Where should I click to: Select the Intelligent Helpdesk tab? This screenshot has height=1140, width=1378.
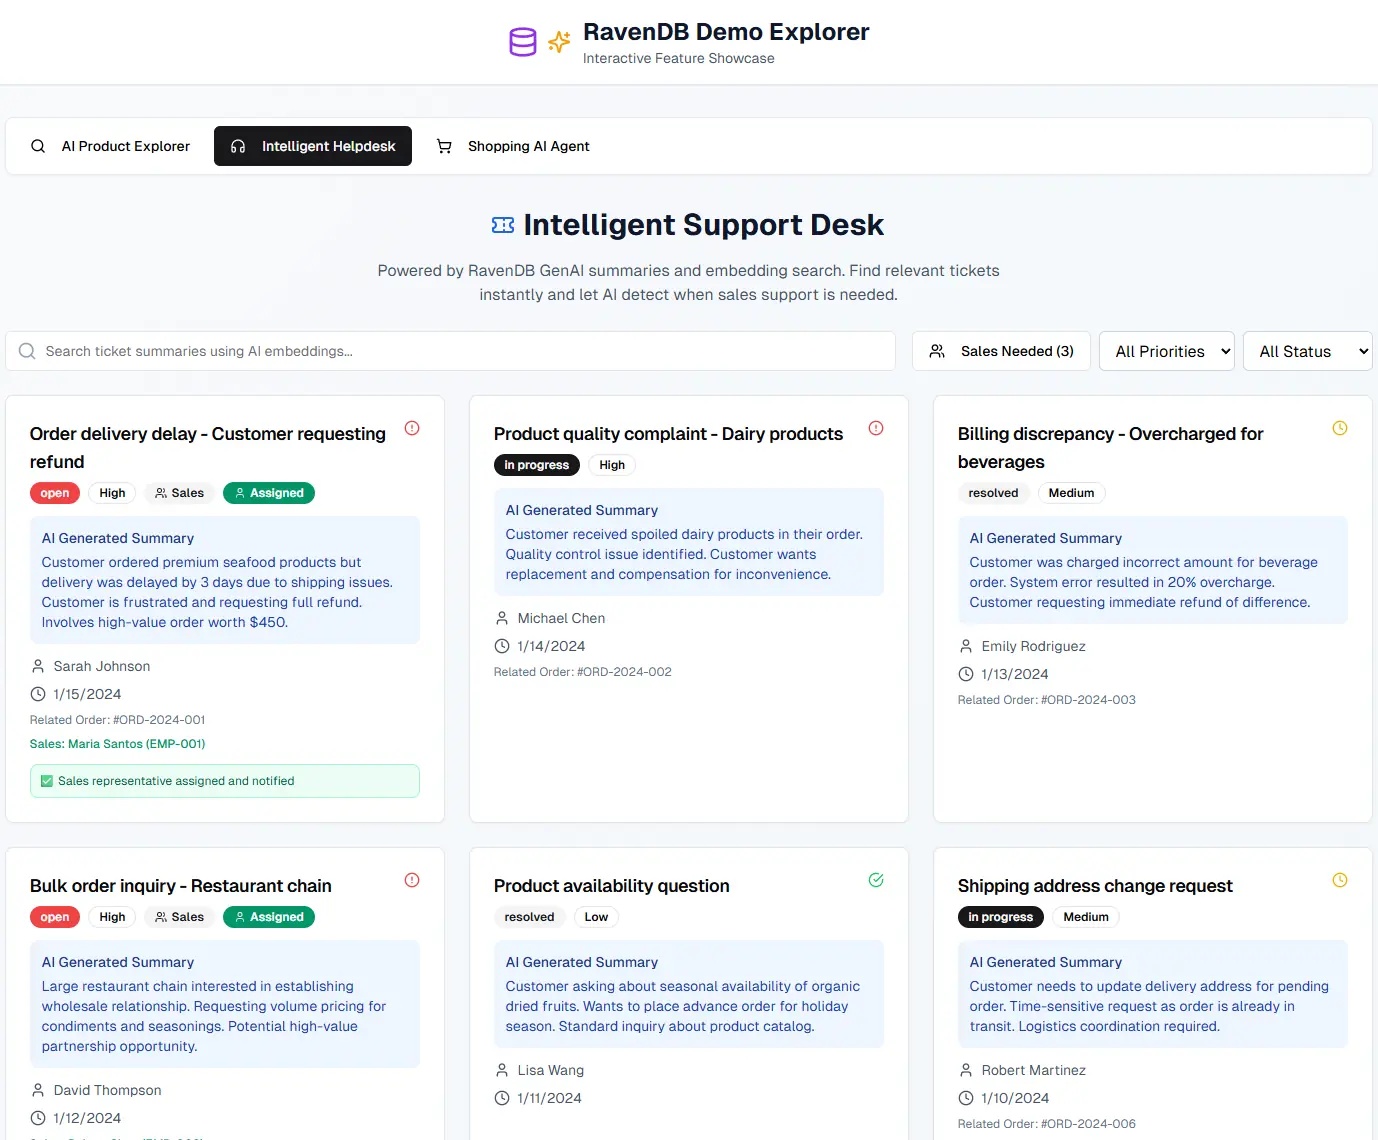[313, 146]
